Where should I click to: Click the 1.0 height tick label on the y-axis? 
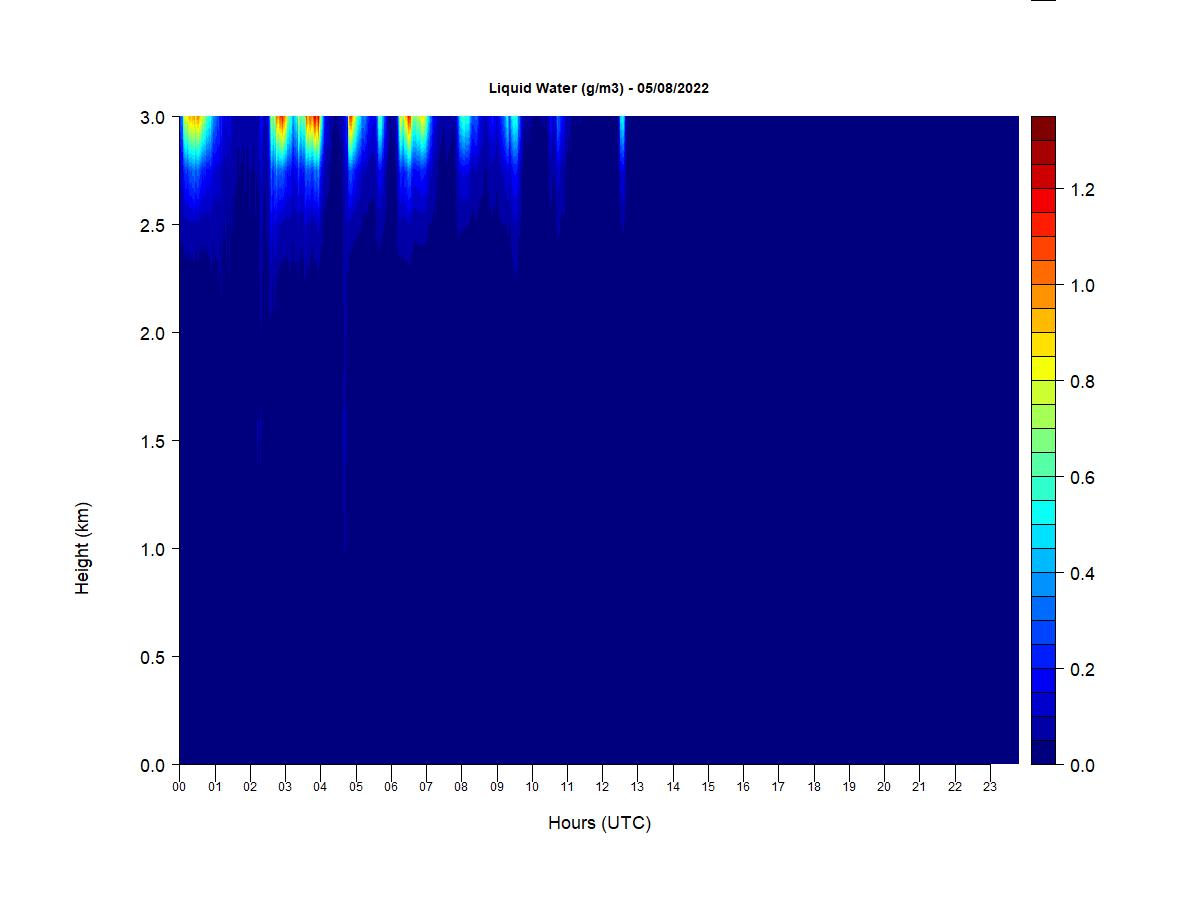(153, 549)
